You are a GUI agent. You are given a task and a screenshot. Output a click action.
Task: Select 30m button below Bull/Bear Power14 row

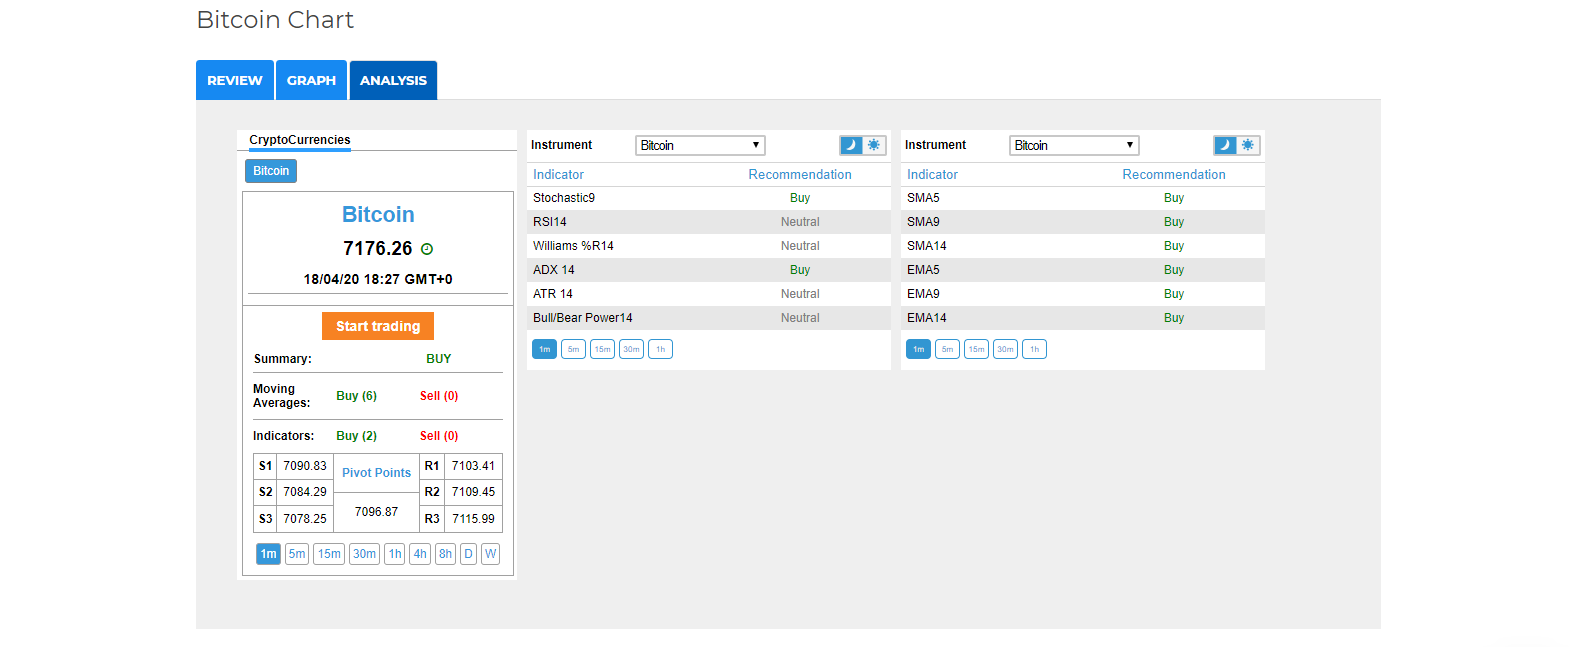(631, 349)
